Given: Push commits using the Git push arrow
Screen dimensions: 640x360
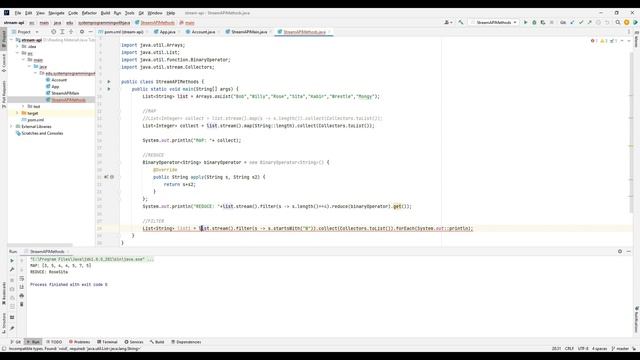Looking at the screenshot, I should tap(589, 22).
